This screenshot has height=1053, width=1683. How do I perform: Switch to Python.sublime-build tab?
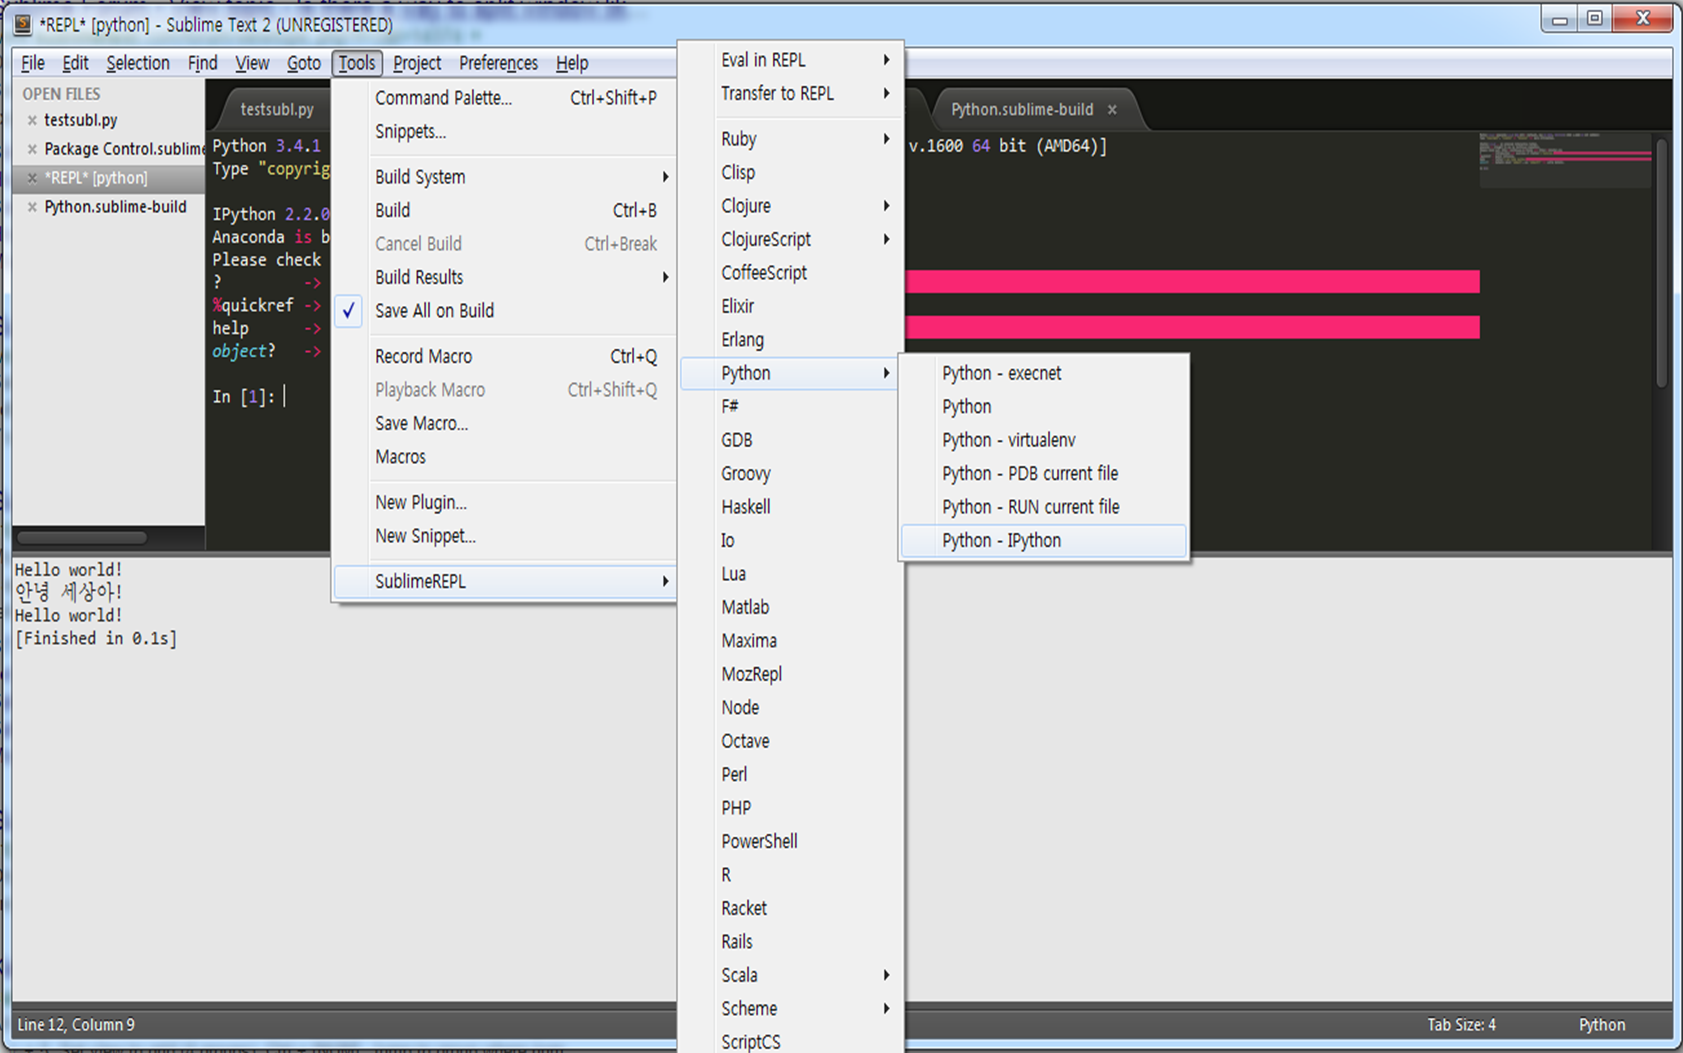(x=1022, y=110)
